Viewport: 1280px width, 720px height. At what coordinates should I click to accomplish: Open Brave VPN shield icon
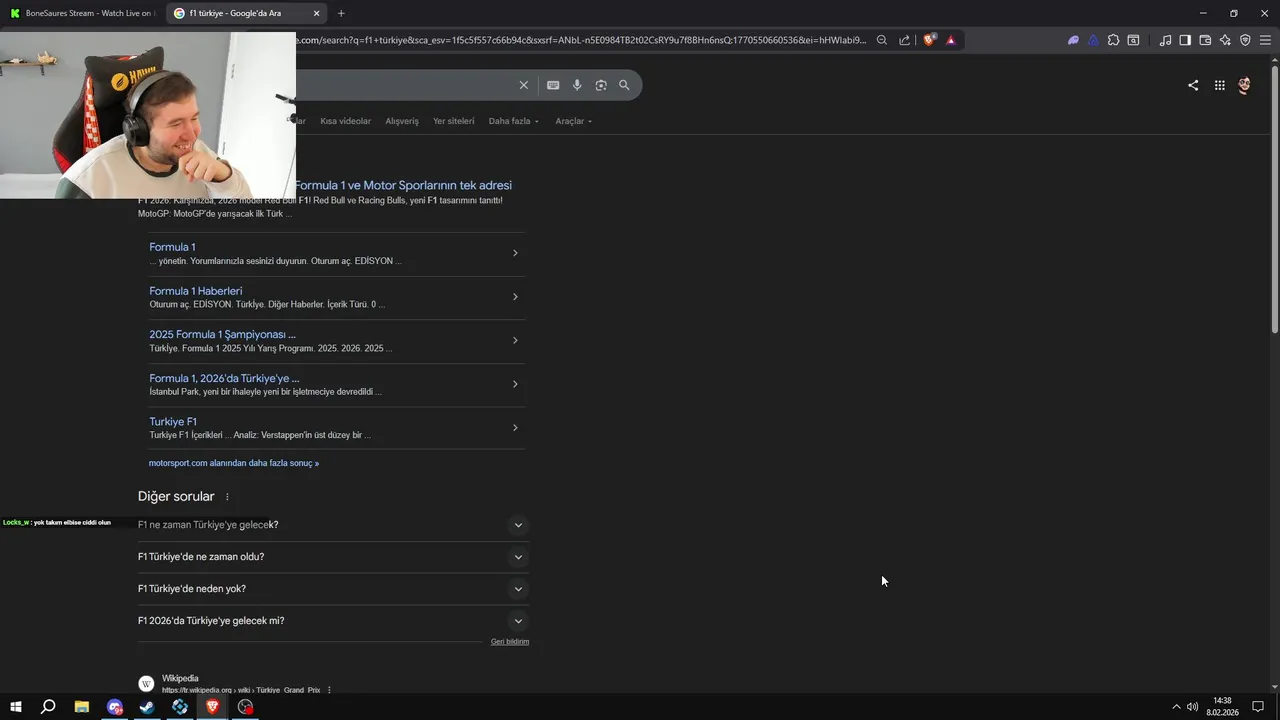click(1245, 40)
